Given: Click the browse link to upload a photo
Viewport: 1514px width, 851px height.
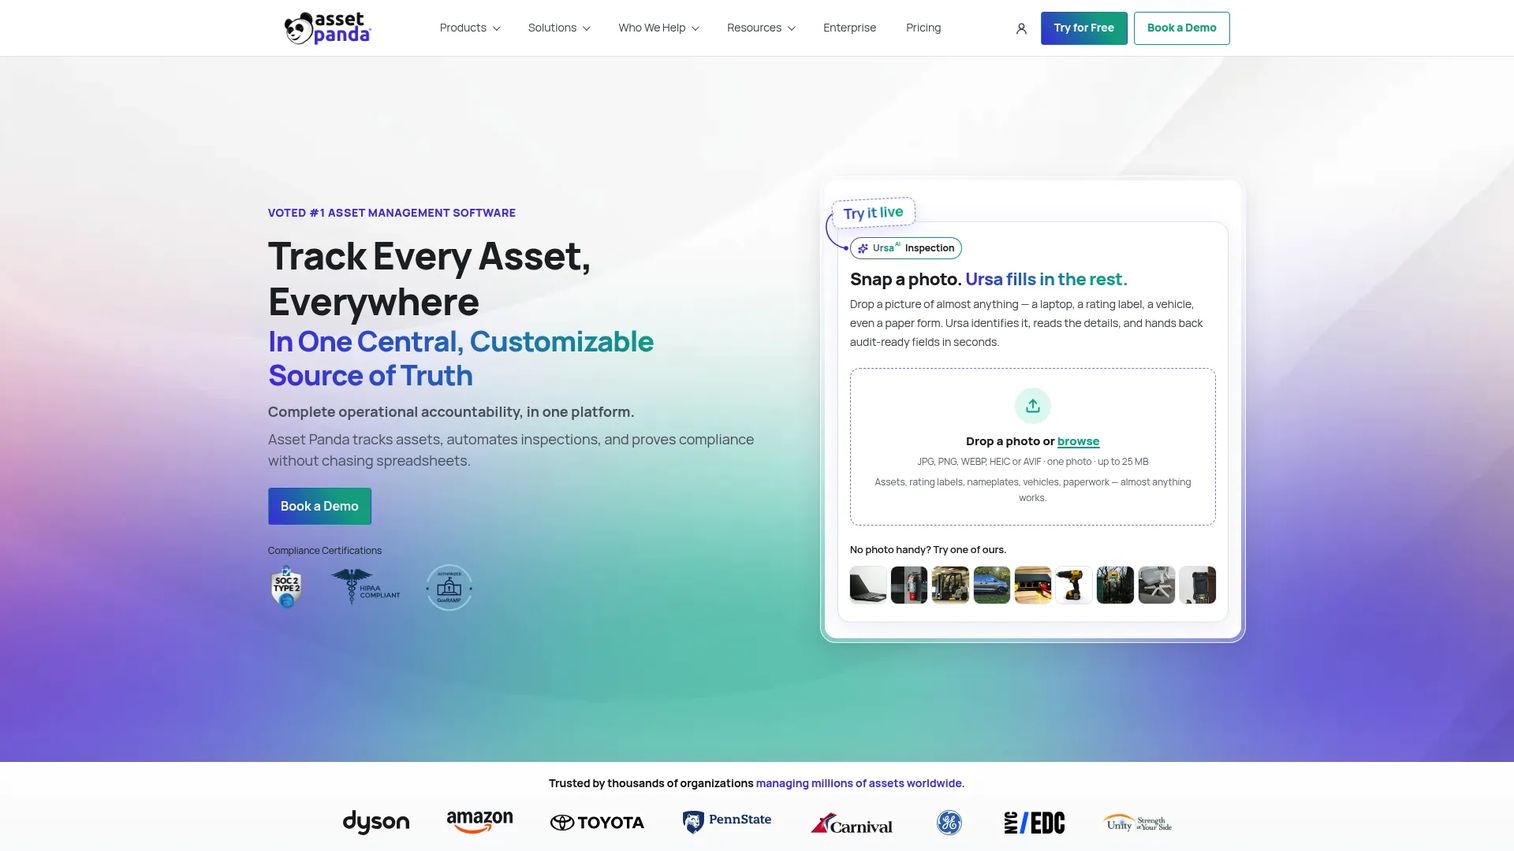Looking at the screenshot, I should coord(1078,441).
